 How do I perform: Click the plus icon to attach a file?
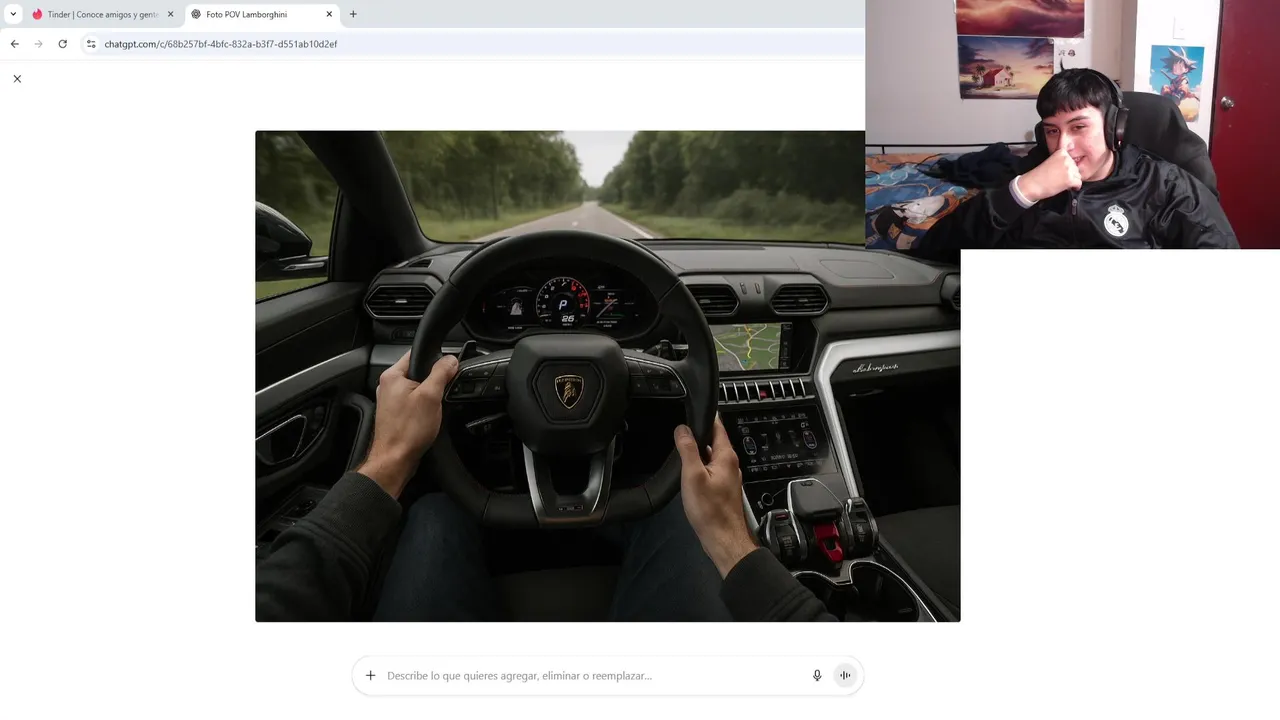point(370,676)
